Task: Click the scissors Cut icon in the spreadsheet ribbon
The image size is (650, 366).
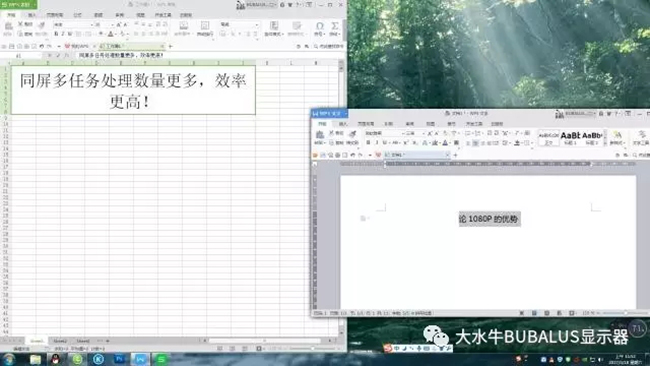Action: pyautogui.click(x=20, y=25)
